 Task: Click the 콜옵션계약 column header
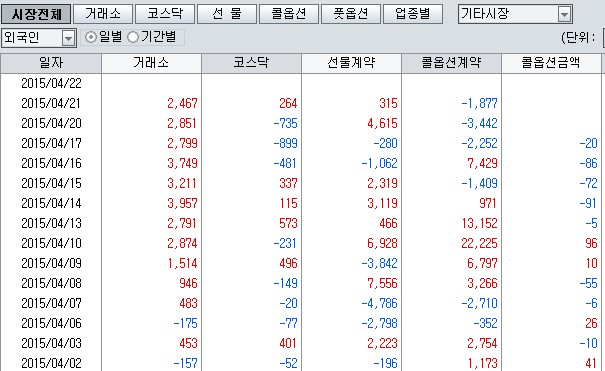(x=451, y=63)
